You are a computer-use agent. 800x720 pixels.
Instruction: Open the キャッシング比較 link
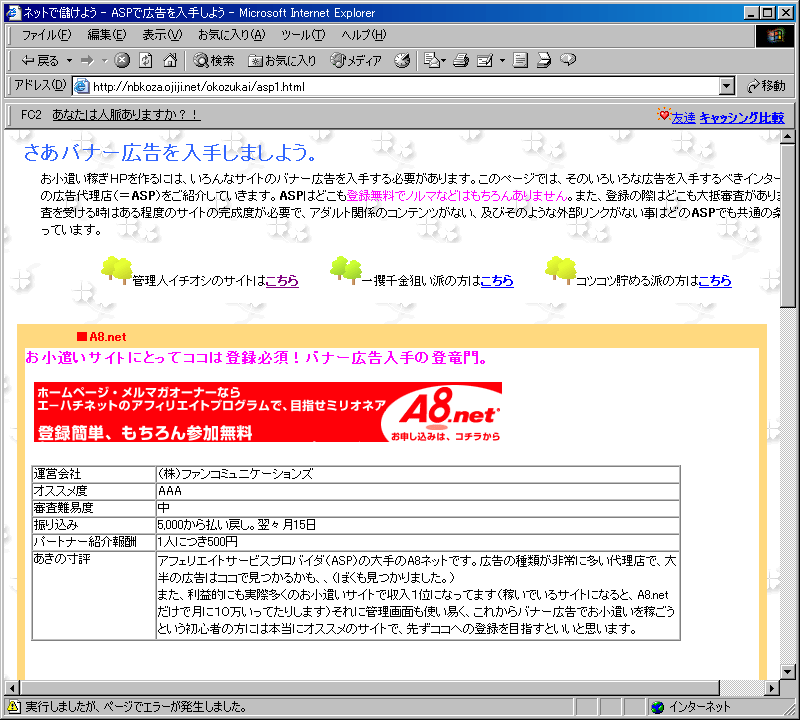pos(742,118)
